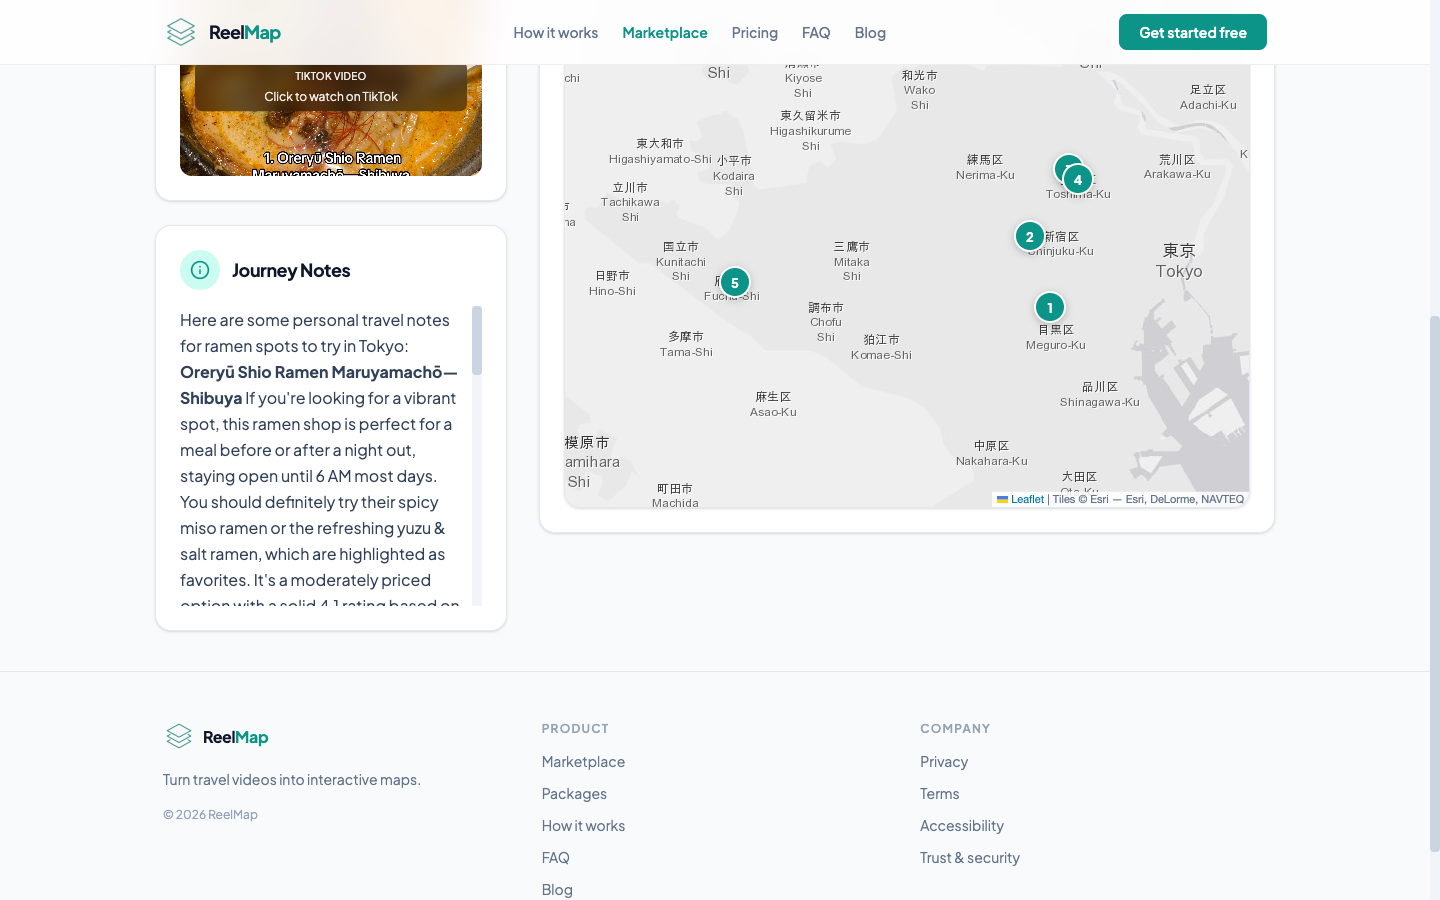
Task: Click the page vertical scrollbar thumb
Action: [1435, 583]
